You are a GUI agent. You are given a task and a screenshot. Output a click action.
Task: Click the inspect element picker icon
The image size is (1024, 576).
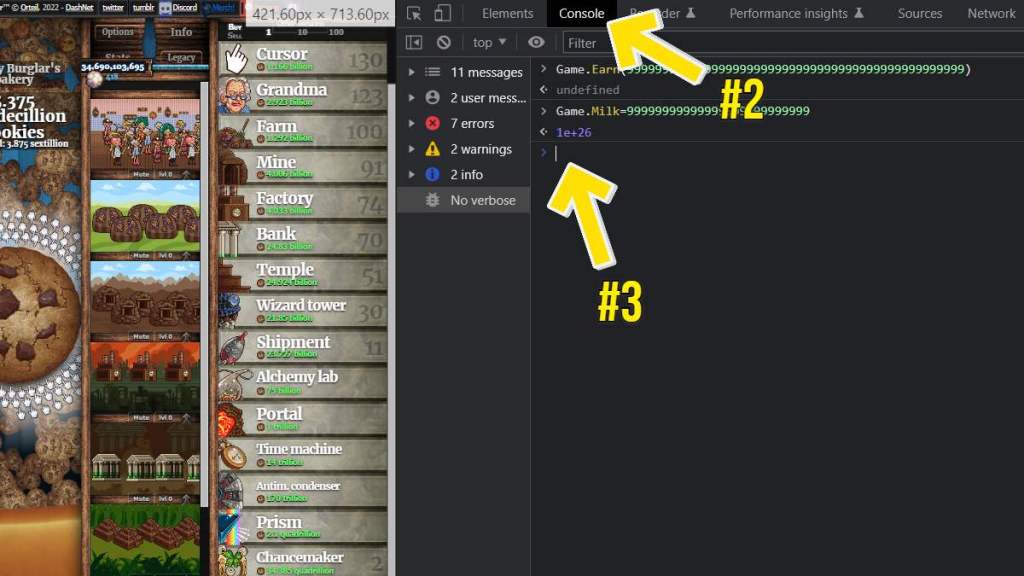pyautogui.click(x=413, y=13)
